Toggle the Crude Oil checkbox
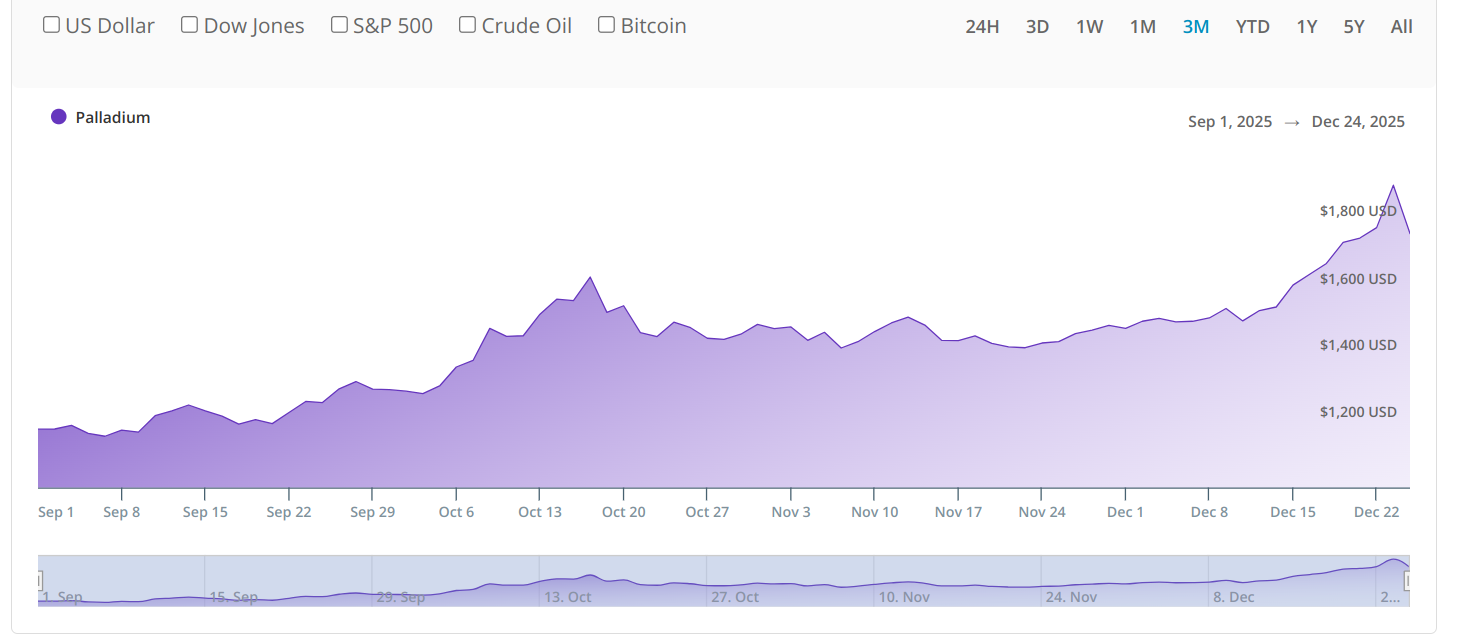1463x637 pixels. pos(467,25)
